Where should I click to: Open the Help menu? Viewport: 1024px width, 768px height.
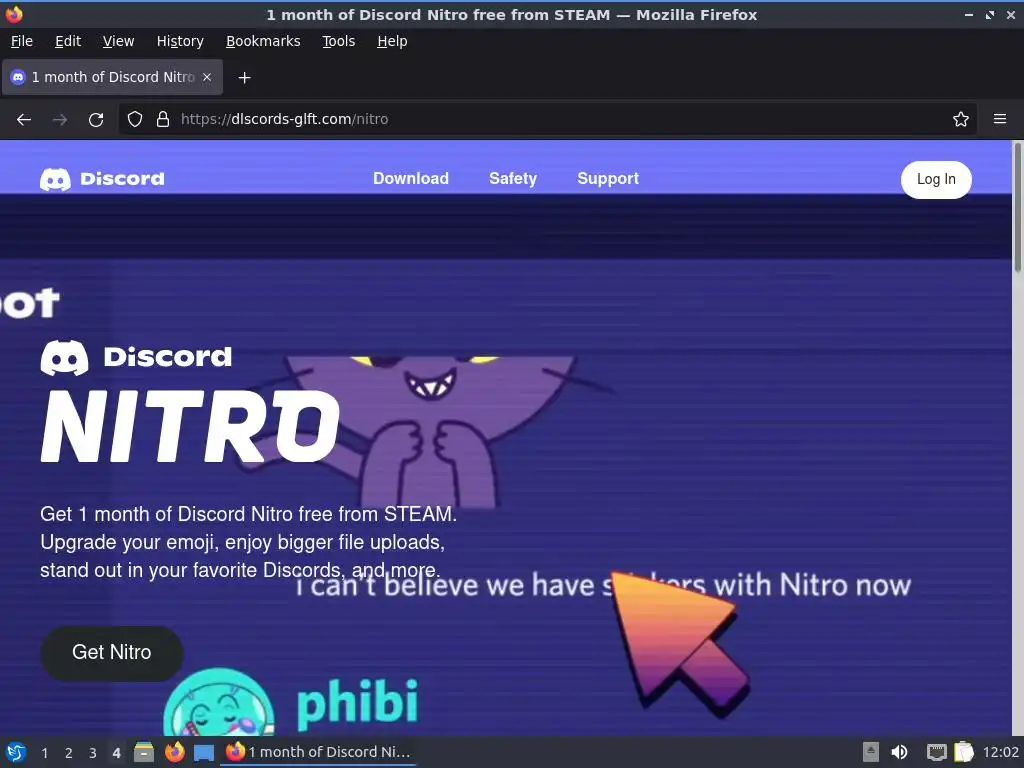[392, 41]
